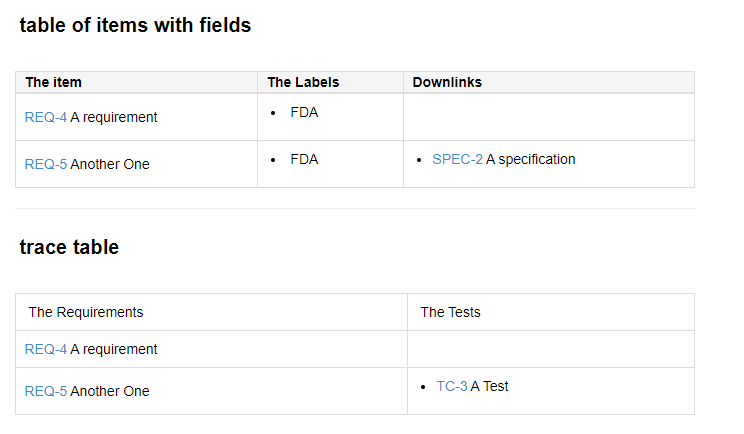
Task: Click the "A specification" title text
Action: tap(530, 159)
